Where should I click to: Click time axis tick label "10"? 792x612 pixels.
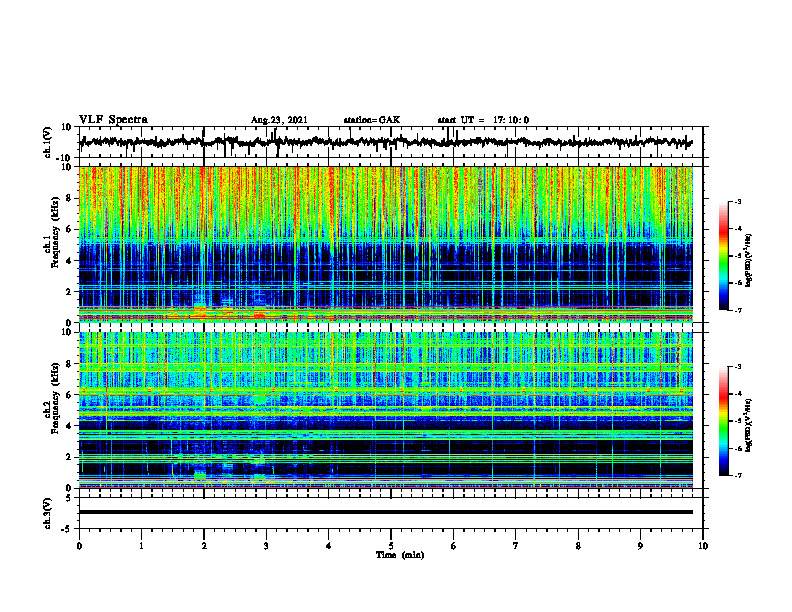click(703, 546)
